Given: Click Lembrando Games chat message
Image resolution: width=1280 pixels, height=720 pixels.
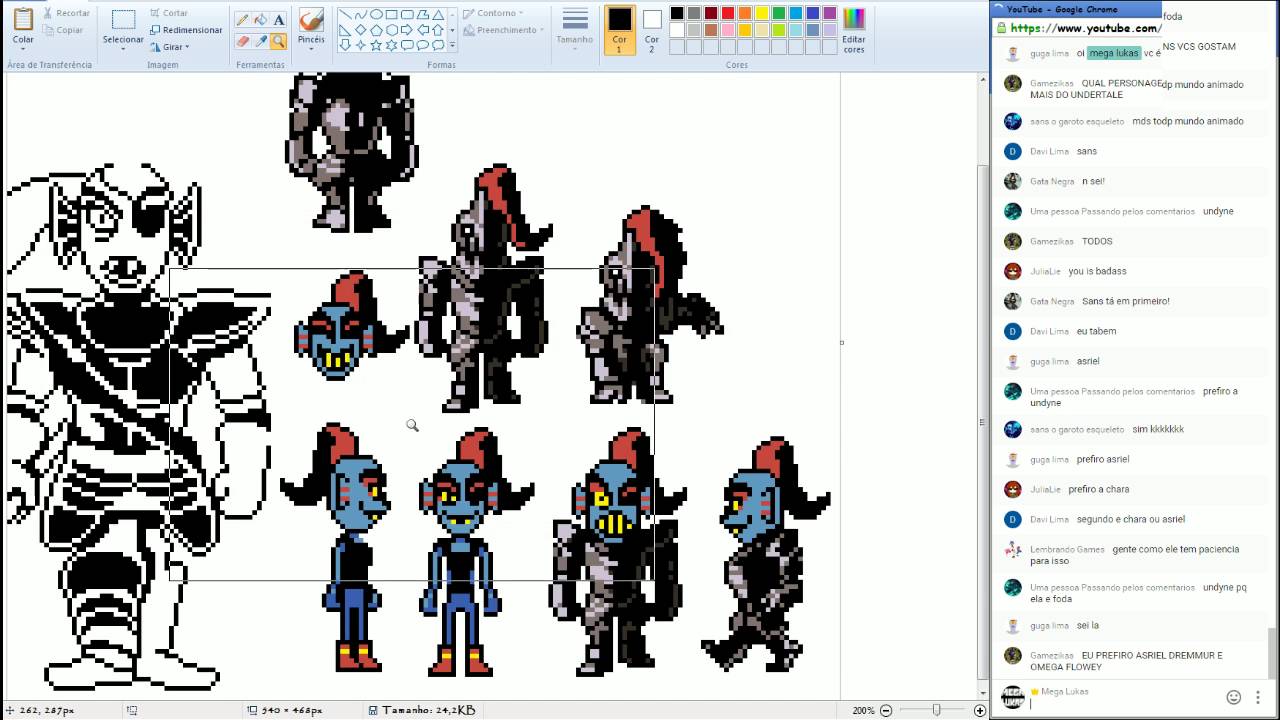Looking at the screenshot, I should [1134, 555].
